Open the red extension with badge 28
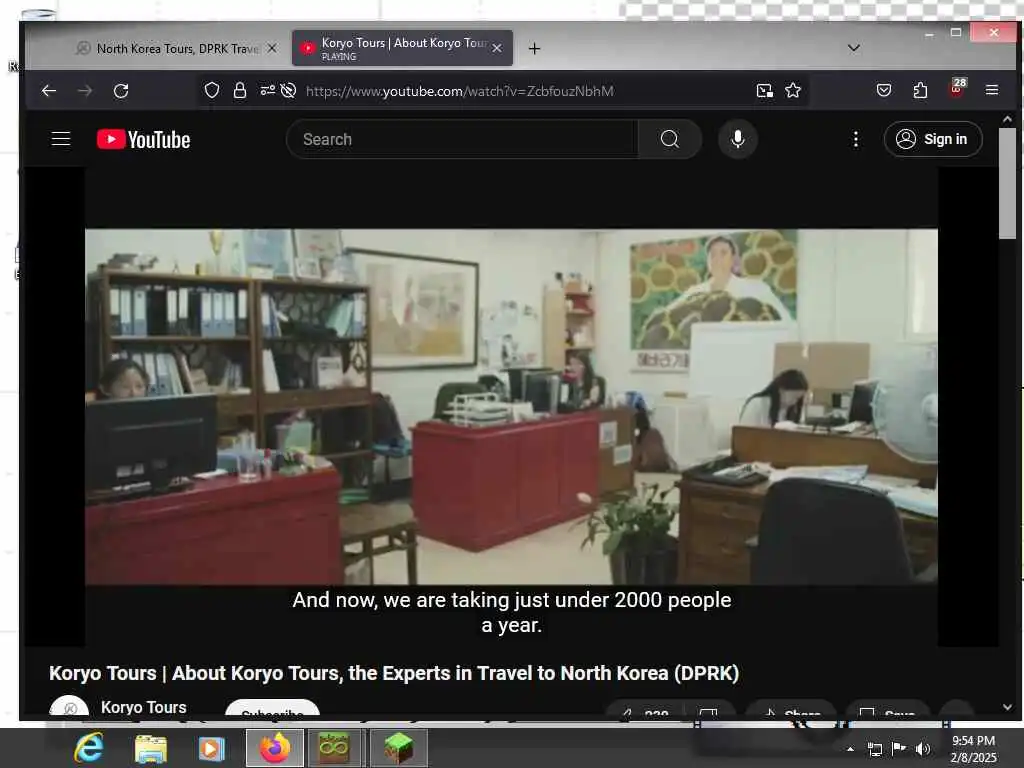The image size is (1024, 768). (957, 88)
